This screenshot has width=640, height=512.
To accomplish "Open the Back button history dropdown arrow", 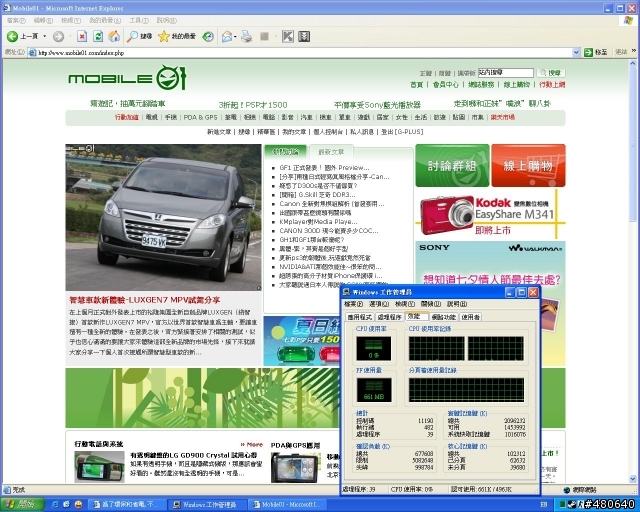I will (45, 37).
